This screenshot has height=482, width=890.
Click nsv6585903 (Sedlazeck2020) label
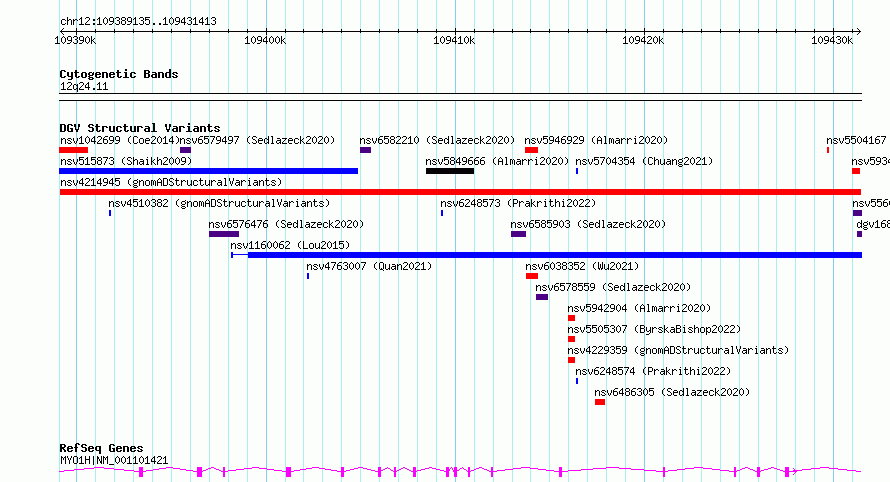click(x=588, y=224)
